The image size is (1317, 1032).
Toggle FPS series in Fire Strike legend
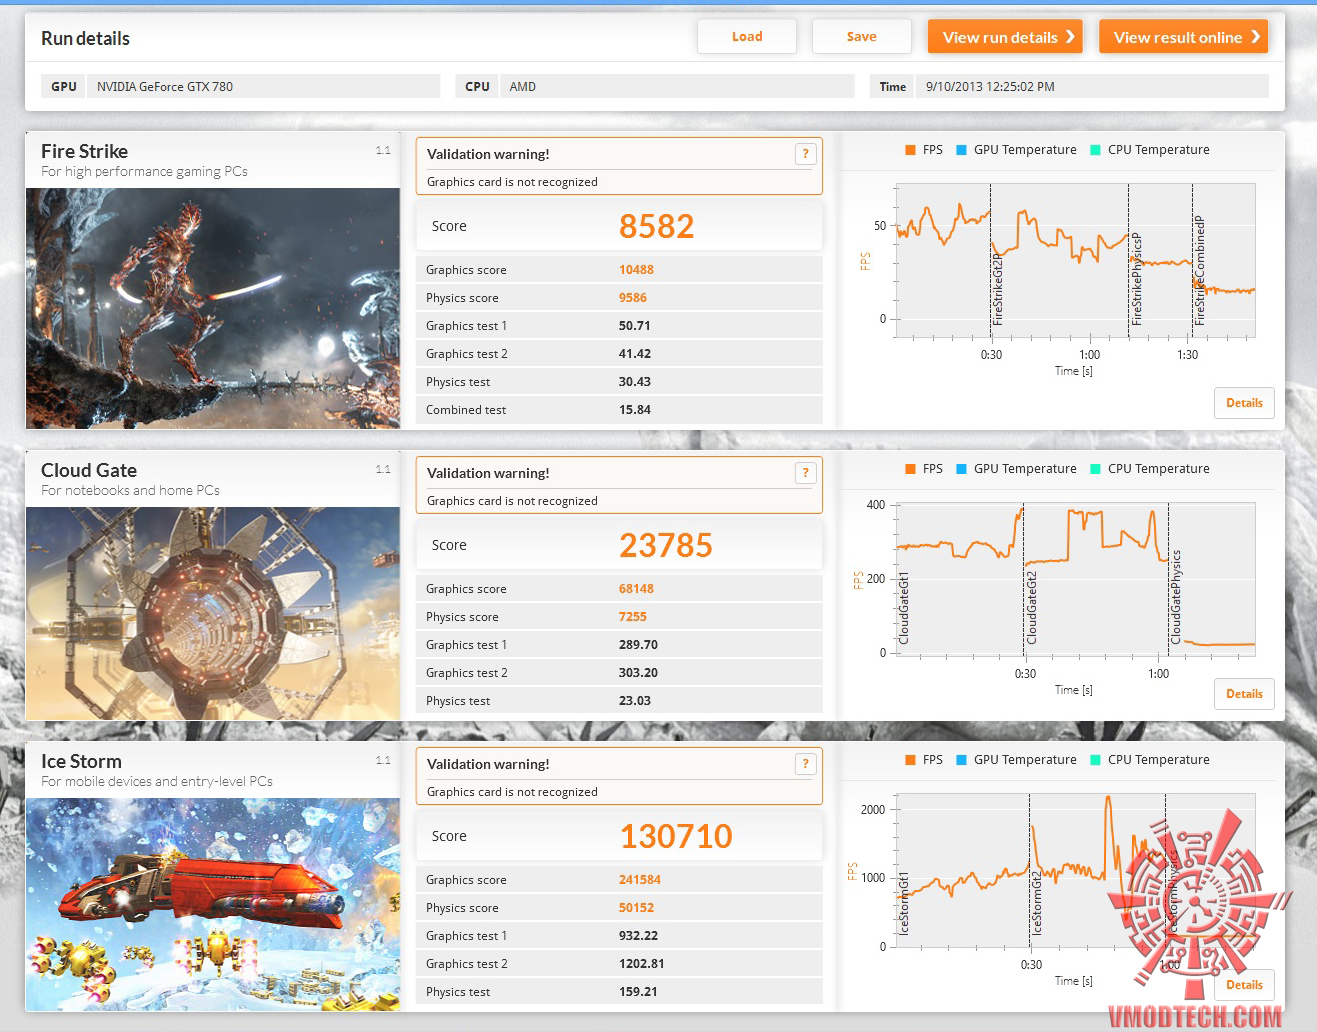tap(924, 150)
